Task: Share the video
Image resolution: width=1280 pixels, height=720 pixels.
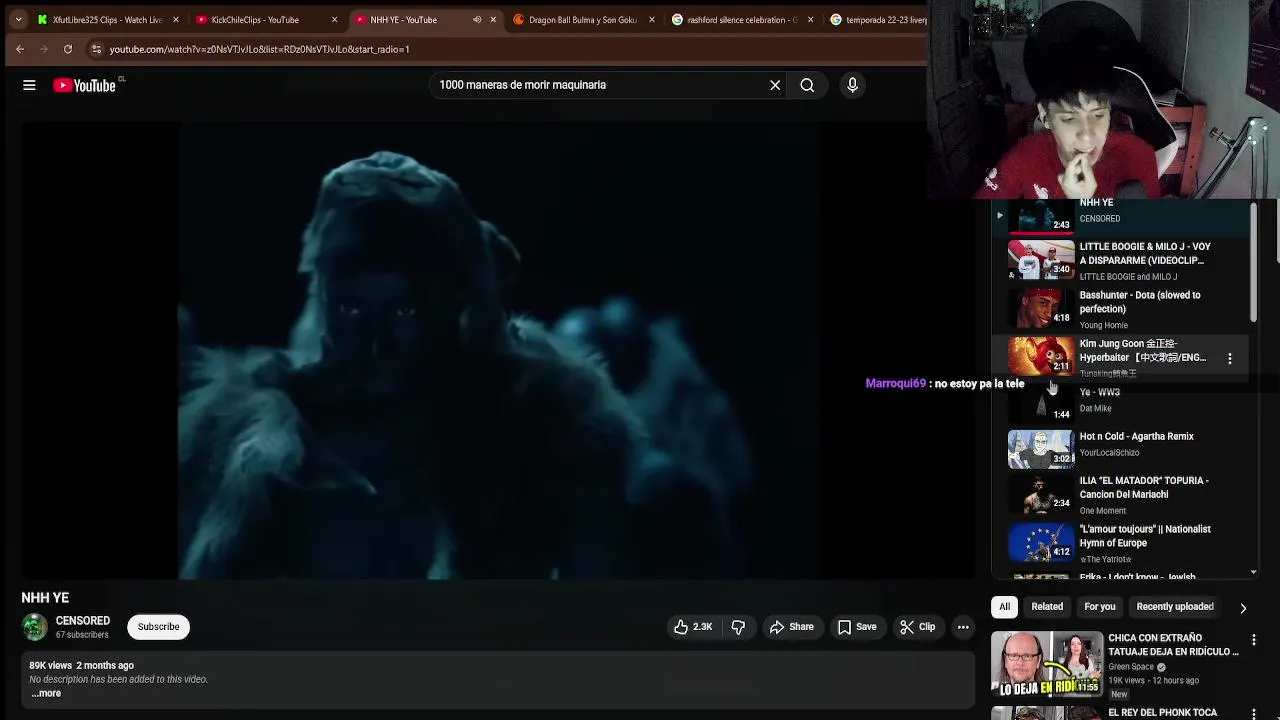Action: pos(791,627)
